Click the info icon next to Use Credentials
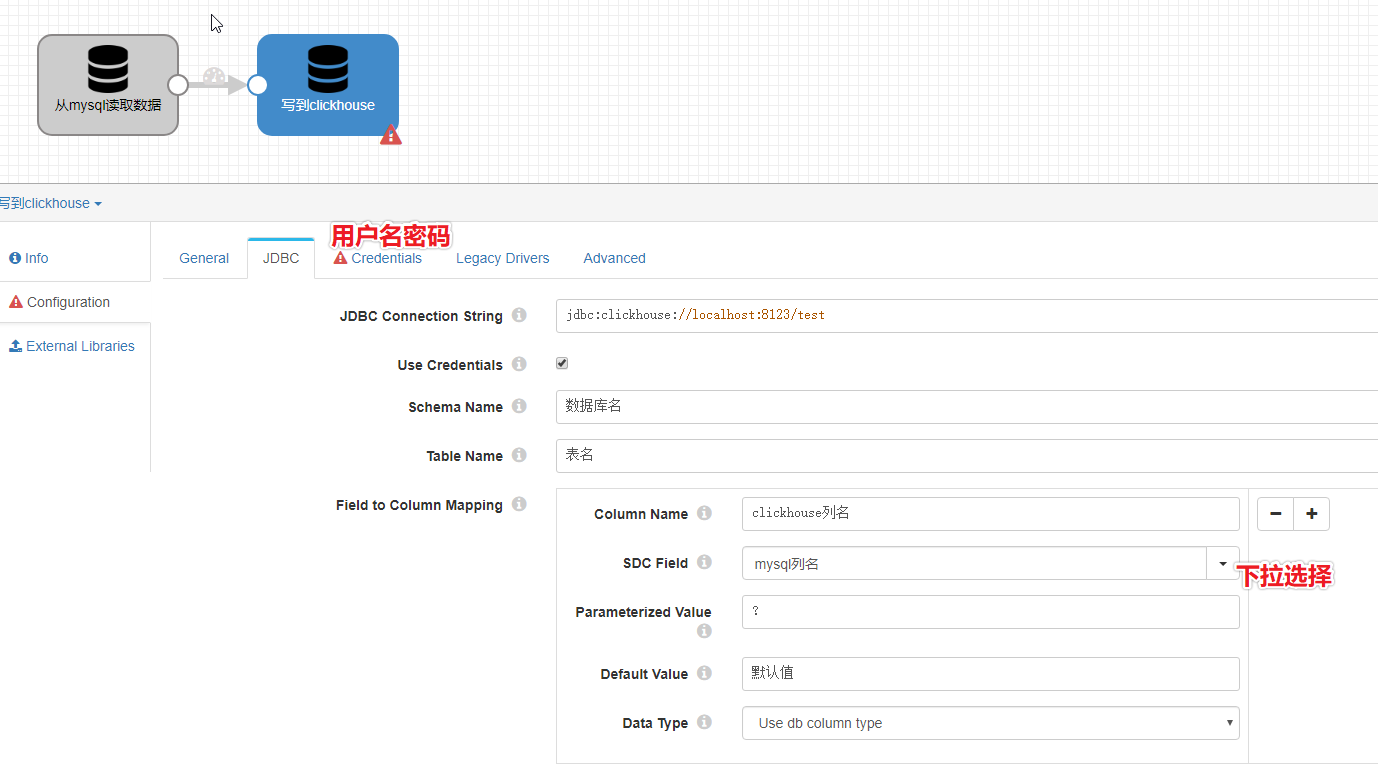1378x776 pixels. coord(519,364)
